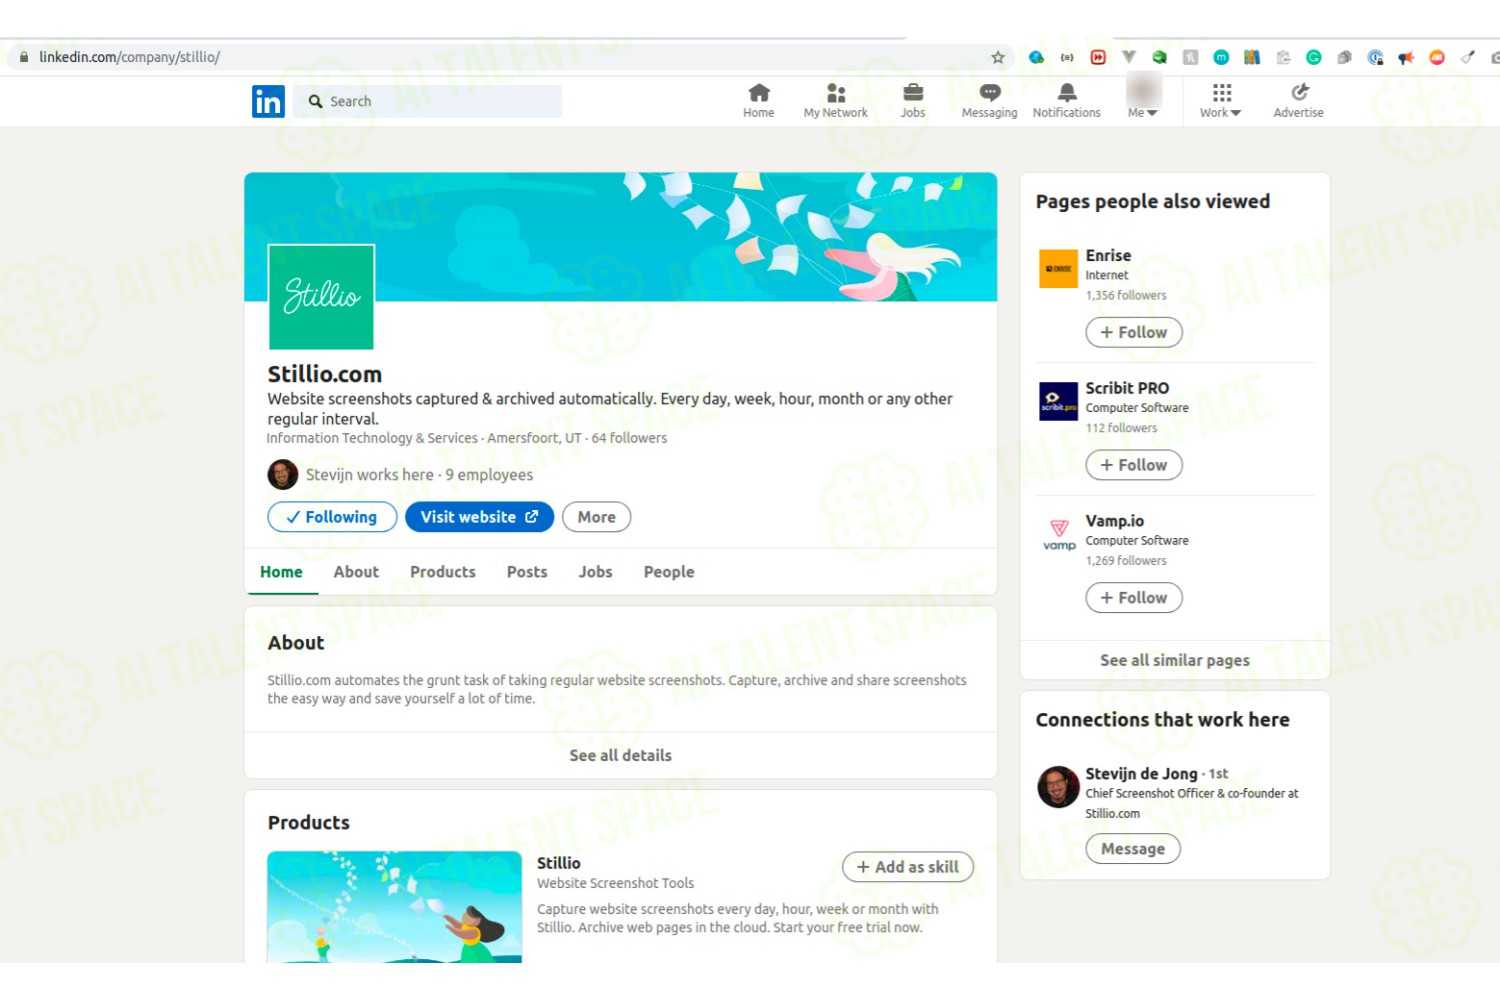Click the Grammarly extension icon
This screenshot has height=1000, width=1500.
1314,58
